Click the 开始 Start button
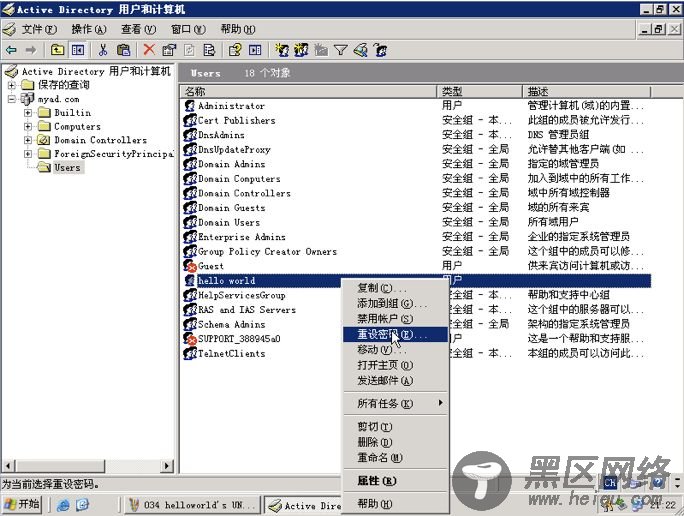This screenshot has height=516, width=684. (22, 505)
